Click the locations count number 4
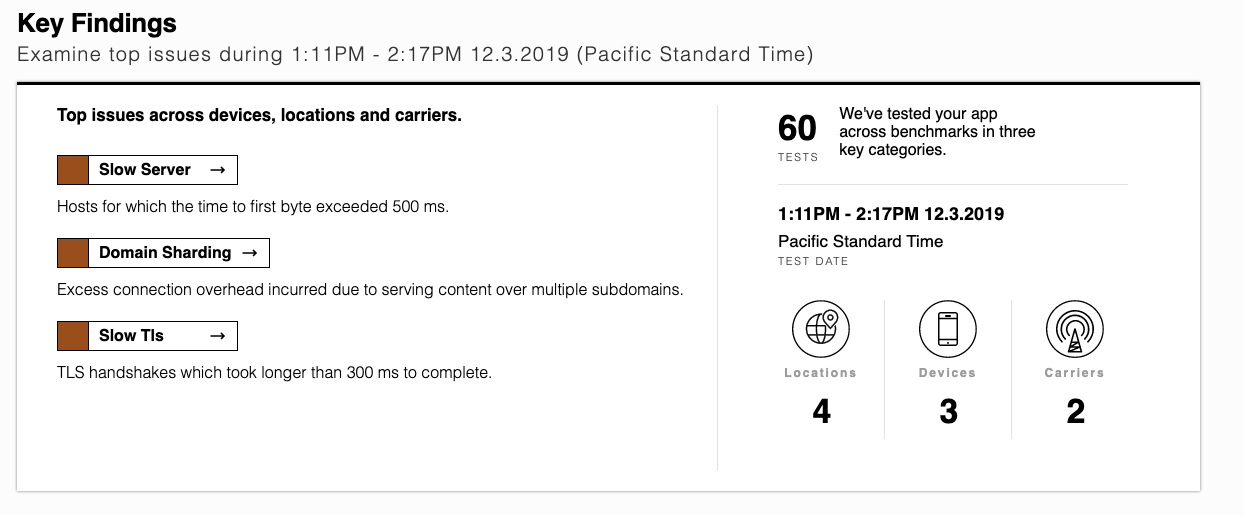 (822, 411)
